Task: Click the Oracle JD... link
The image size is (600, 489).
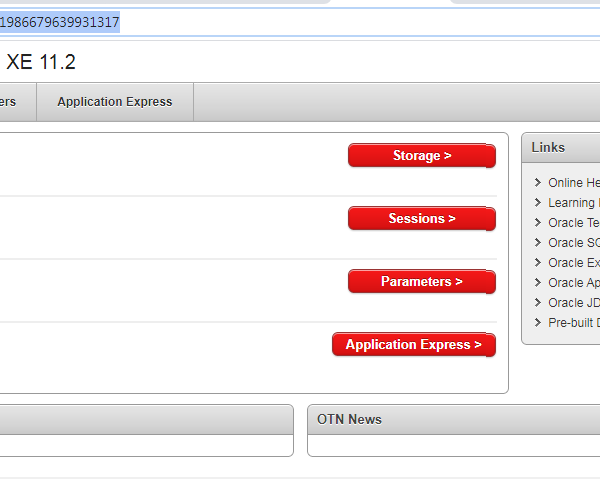Action: coord(574,303)
